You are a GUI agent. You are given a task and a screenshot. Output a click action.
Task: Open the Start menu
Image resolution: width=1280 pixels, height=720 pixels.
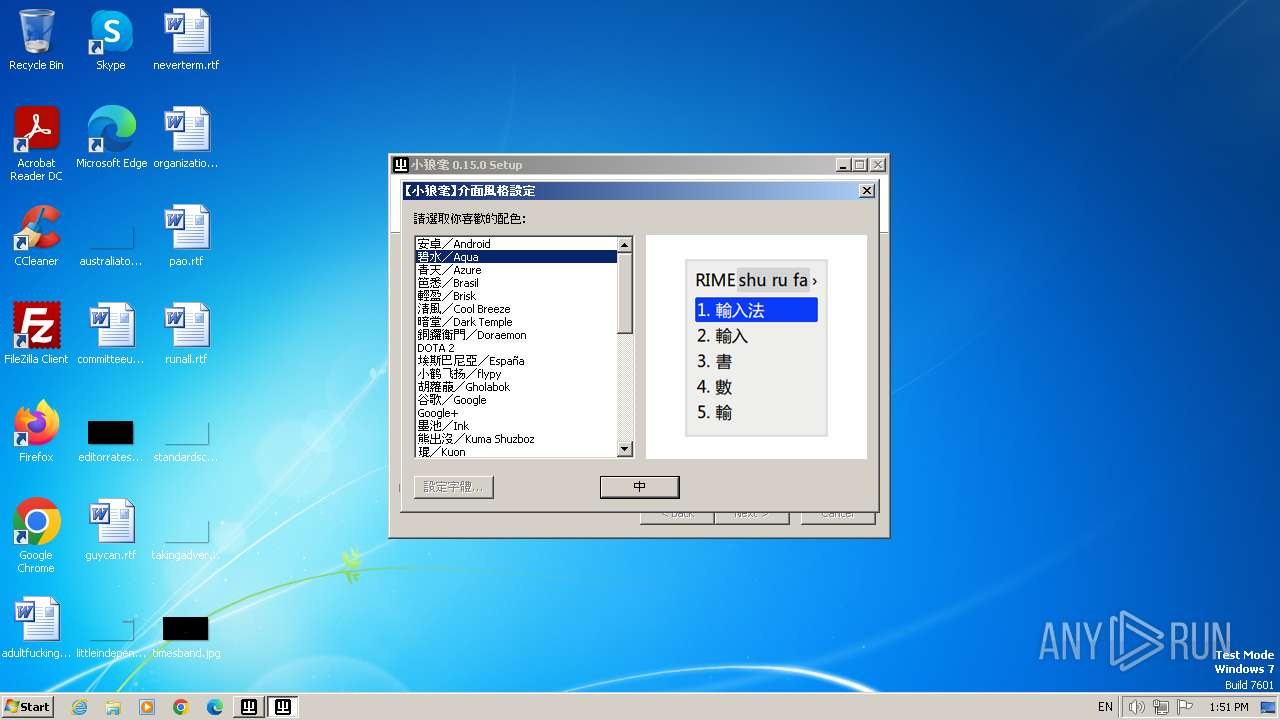click(27, 707)
